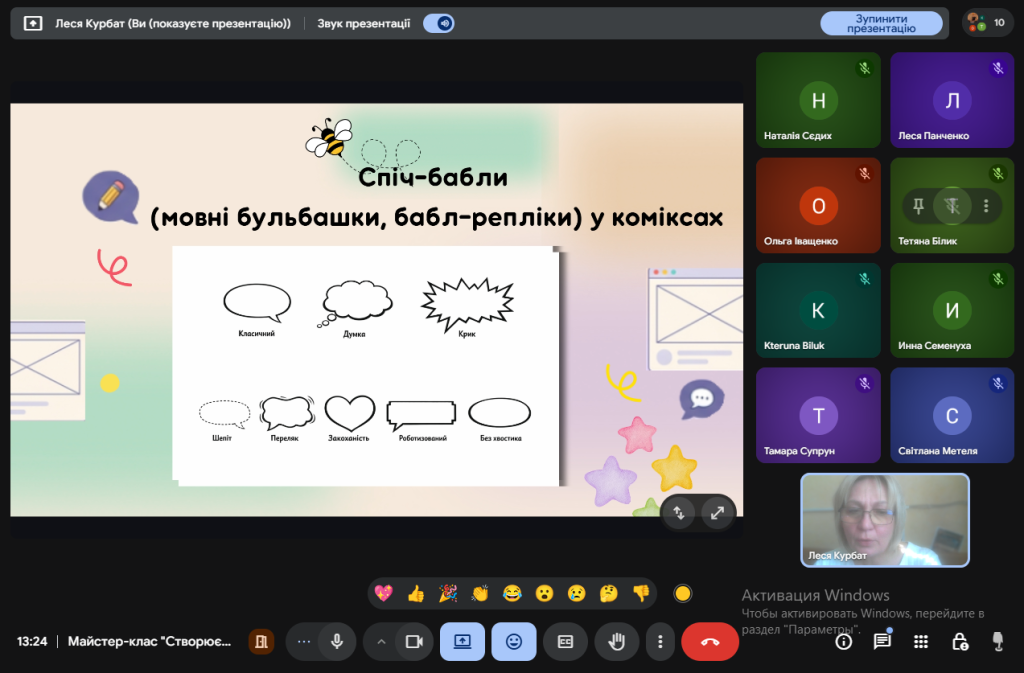Toggle the emoji reactions panel button

514,642
